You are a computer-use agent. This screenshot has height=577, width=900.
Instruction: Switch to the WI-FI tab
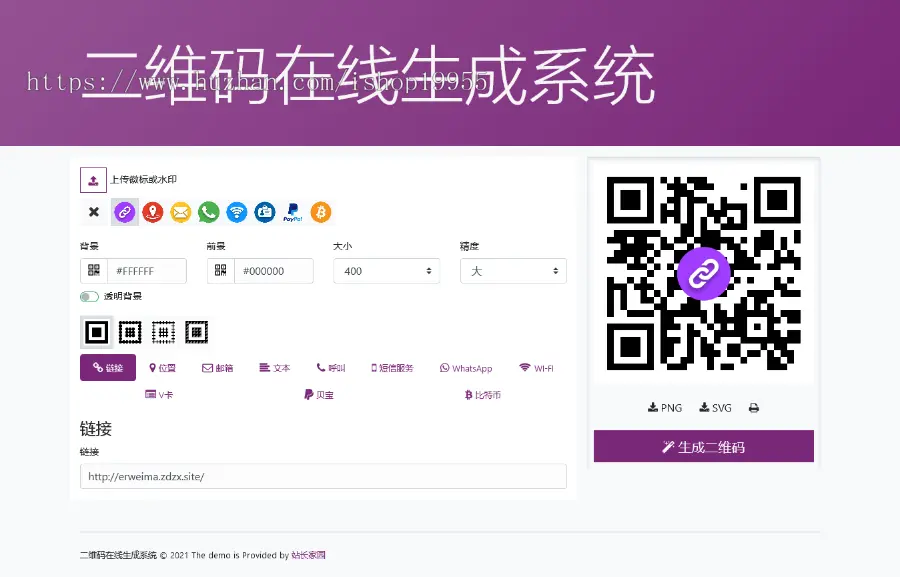click(536, 368)
